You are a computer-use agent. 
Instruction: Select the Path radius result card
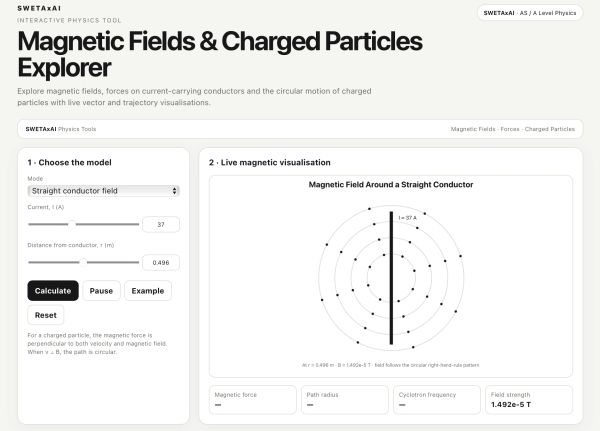(345, 400)
